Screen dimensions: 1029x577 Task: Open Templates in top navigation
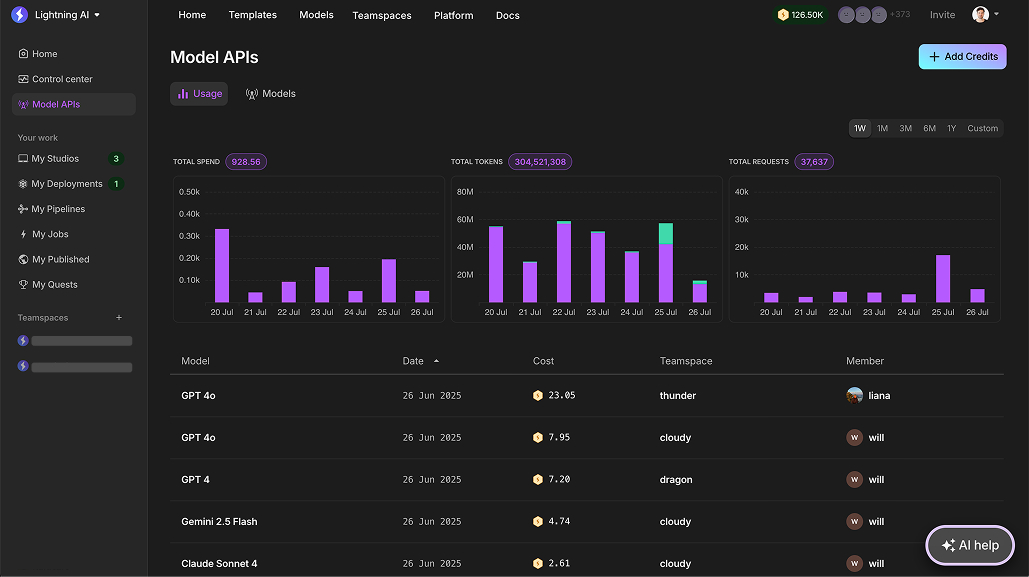(253, 15)
